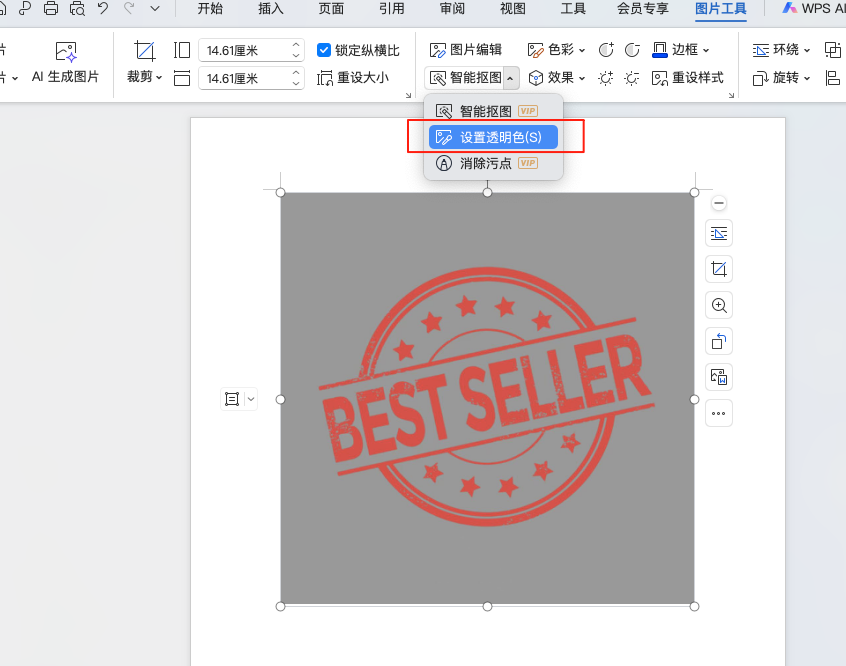Increase height with the up stepper arrow
Screen dimensions: 846x666
296,45
